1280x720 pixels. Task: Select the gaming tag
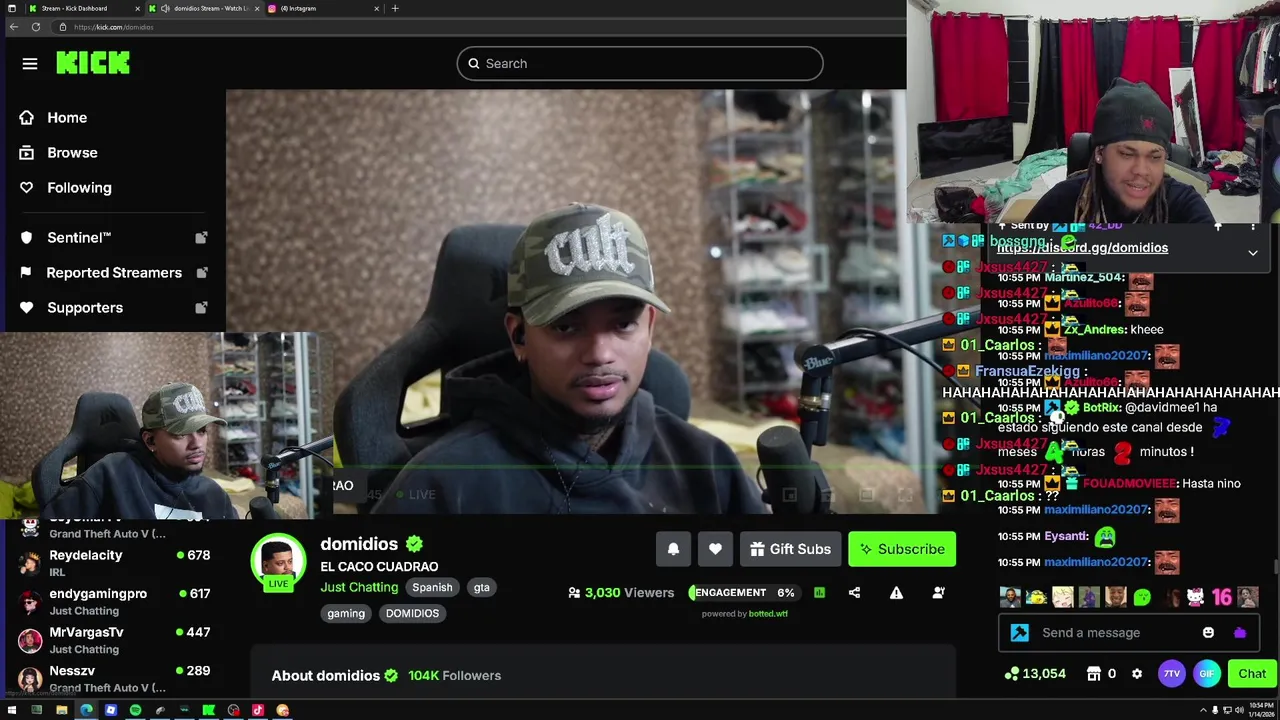[346, 614]
